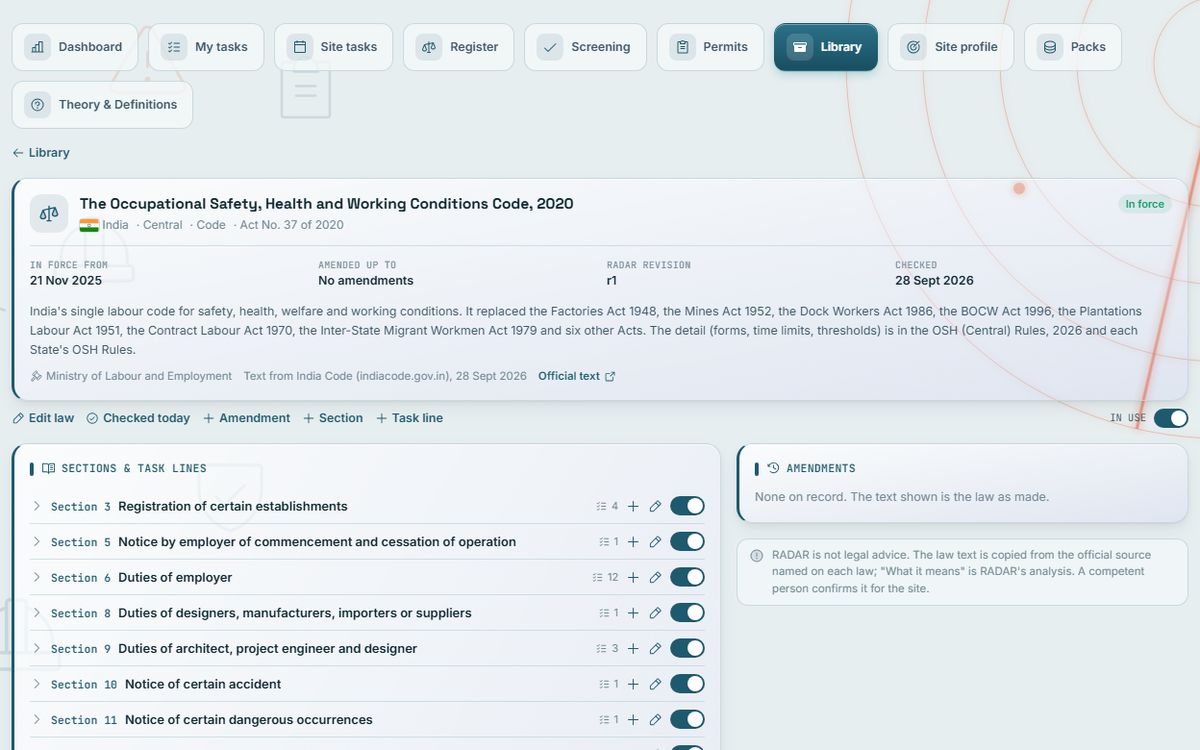
Task: Go back via the Library link
Action: tap(41, 153)
